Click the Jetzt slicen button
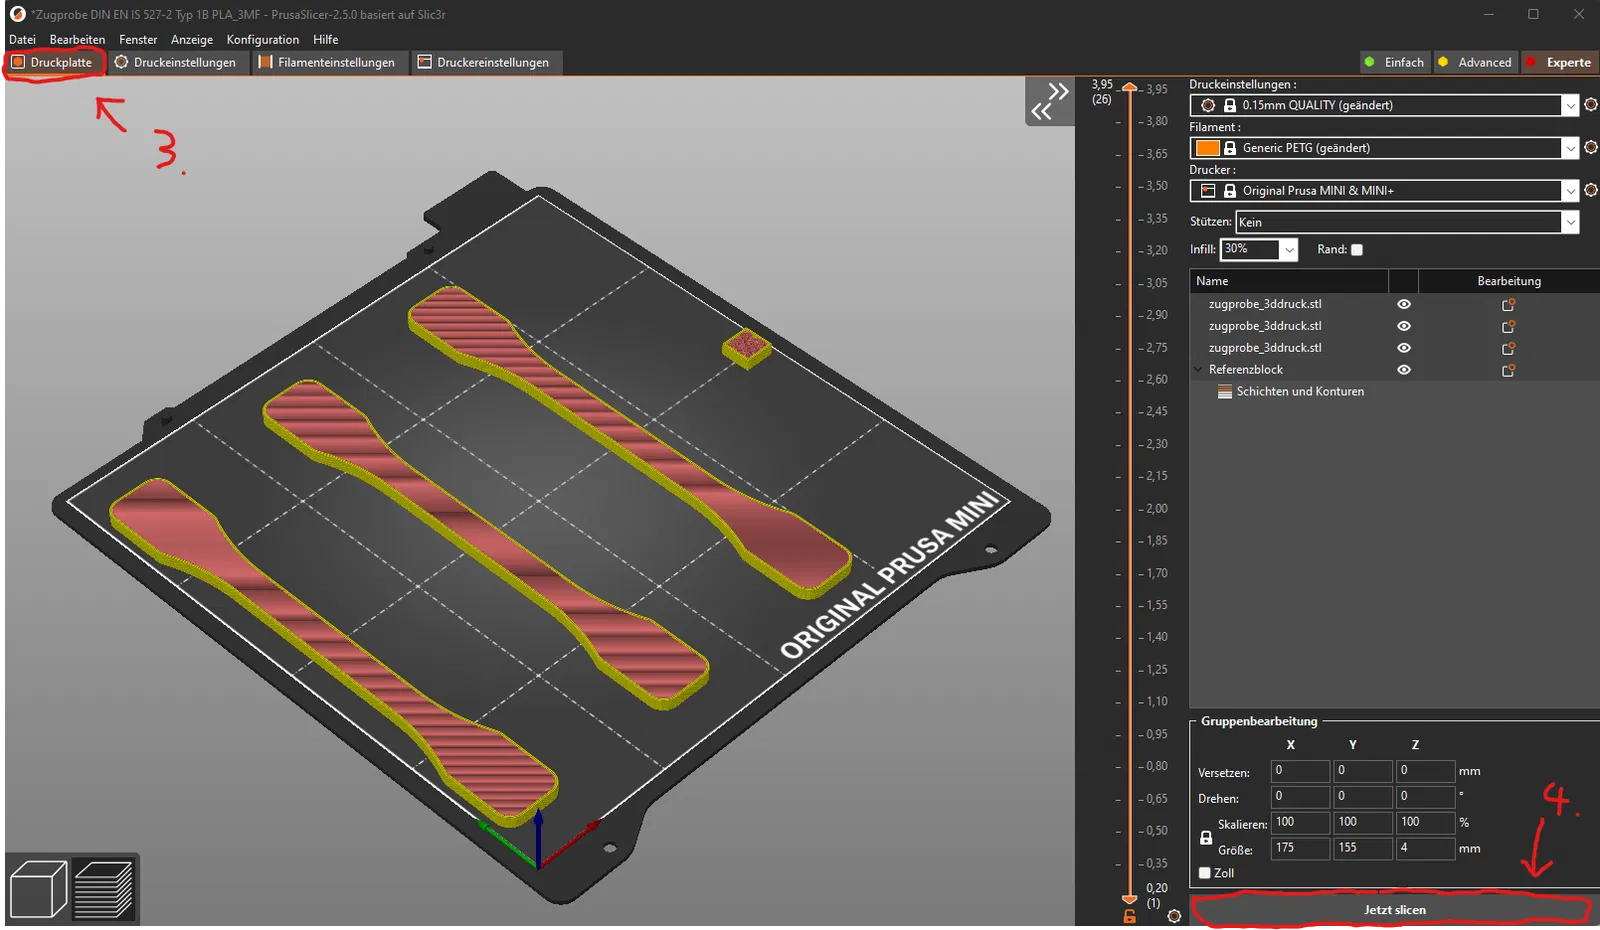1600x930 pixels. coord(1394,910)
